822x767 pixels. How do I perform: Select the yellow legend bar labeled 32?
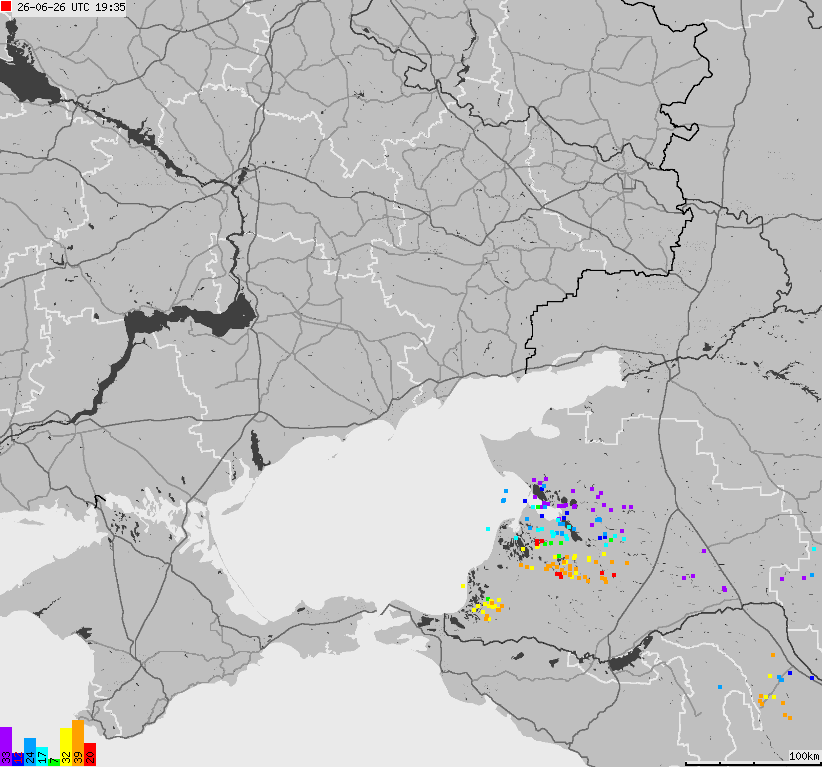click(x=66, y=747)
